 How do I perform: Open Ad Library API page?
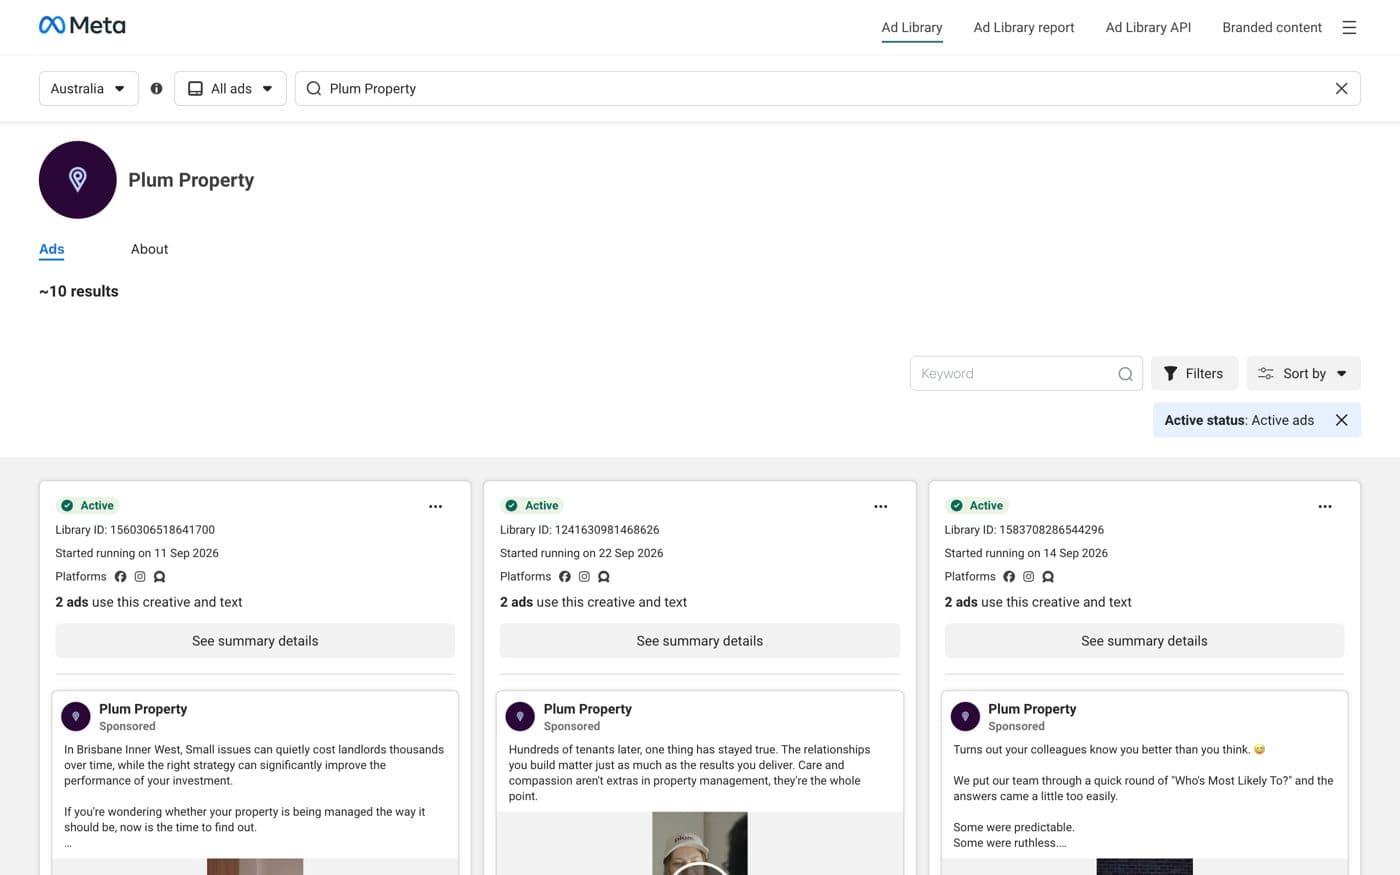pos(1148,27)
